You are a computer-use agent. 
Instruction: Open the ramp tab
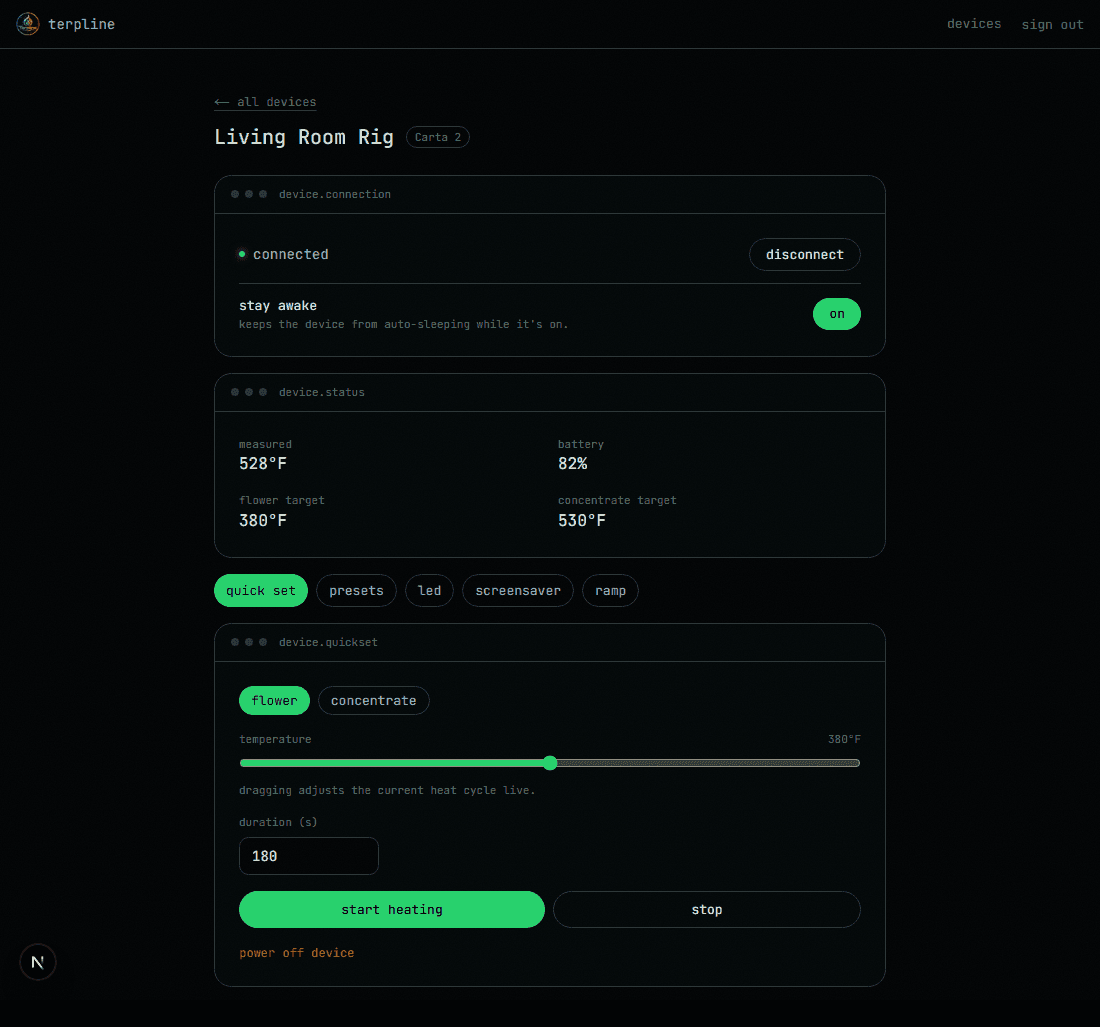coord(610,591)
